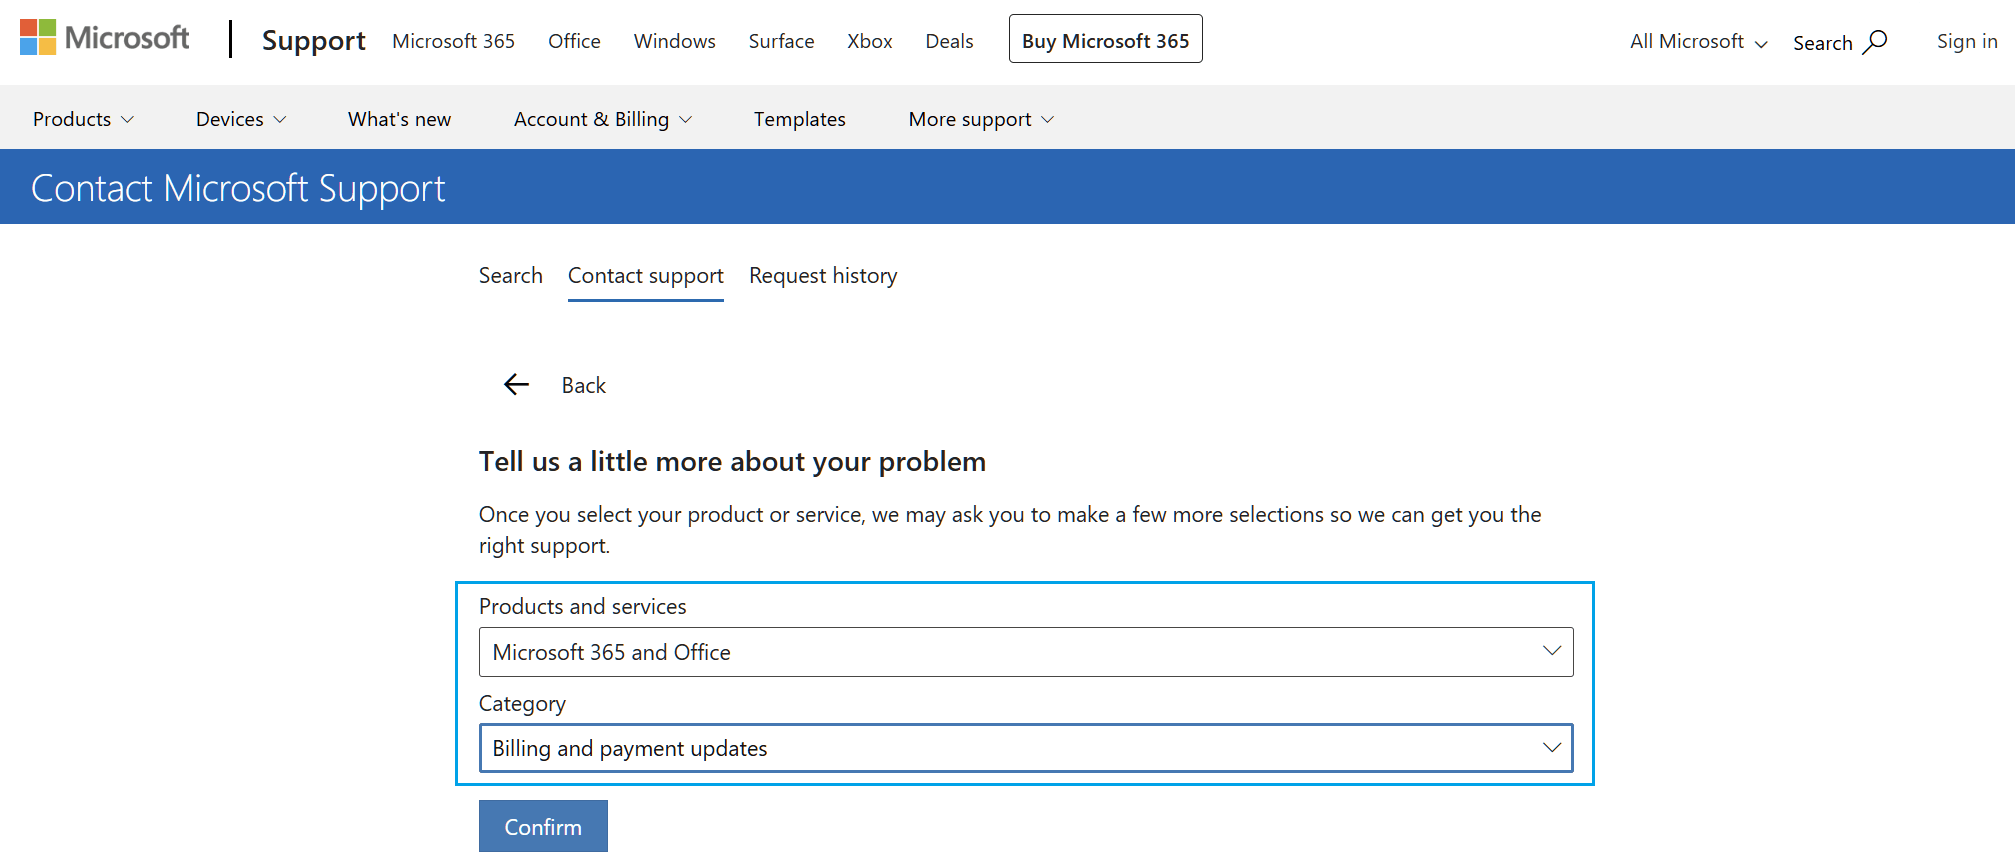Click the Sign in link
Screen dimensions: 2015x868
1966,41
